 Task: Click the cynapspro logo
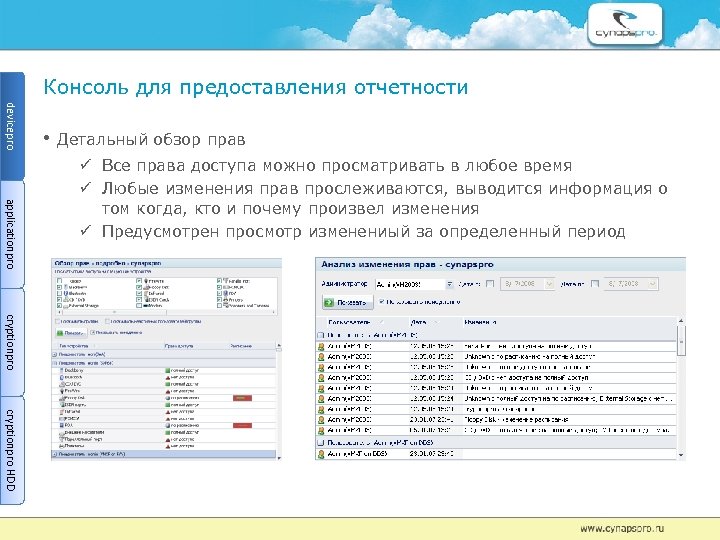point(625,24)
